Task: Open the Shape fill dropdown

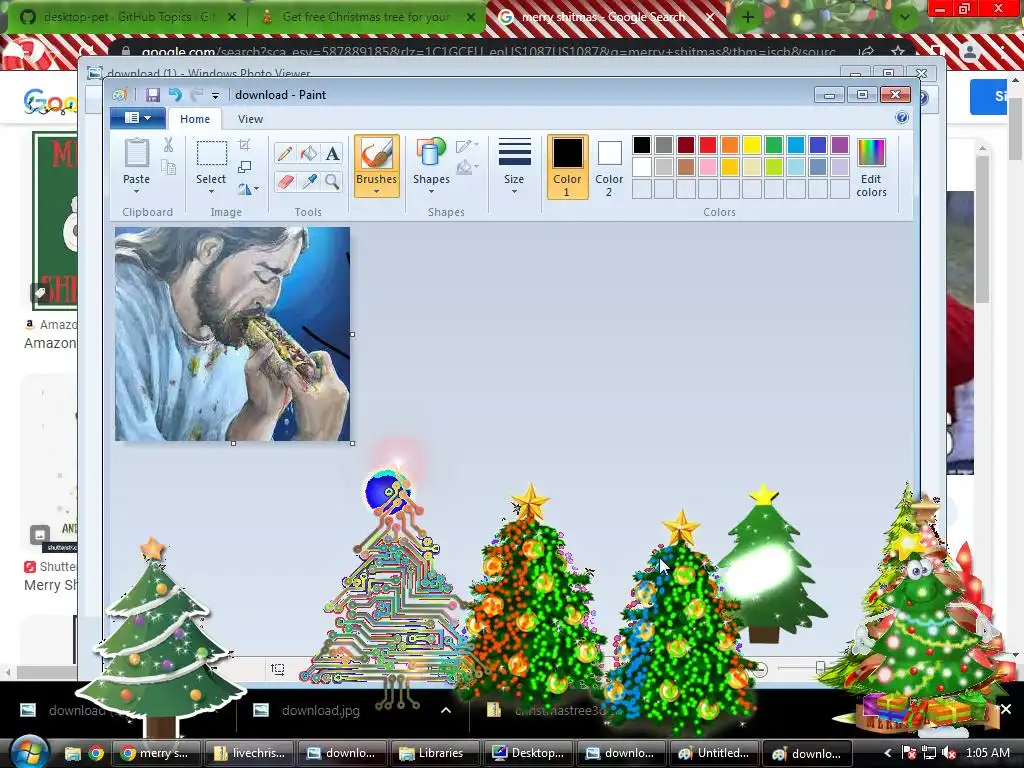Action: point(468,167)
